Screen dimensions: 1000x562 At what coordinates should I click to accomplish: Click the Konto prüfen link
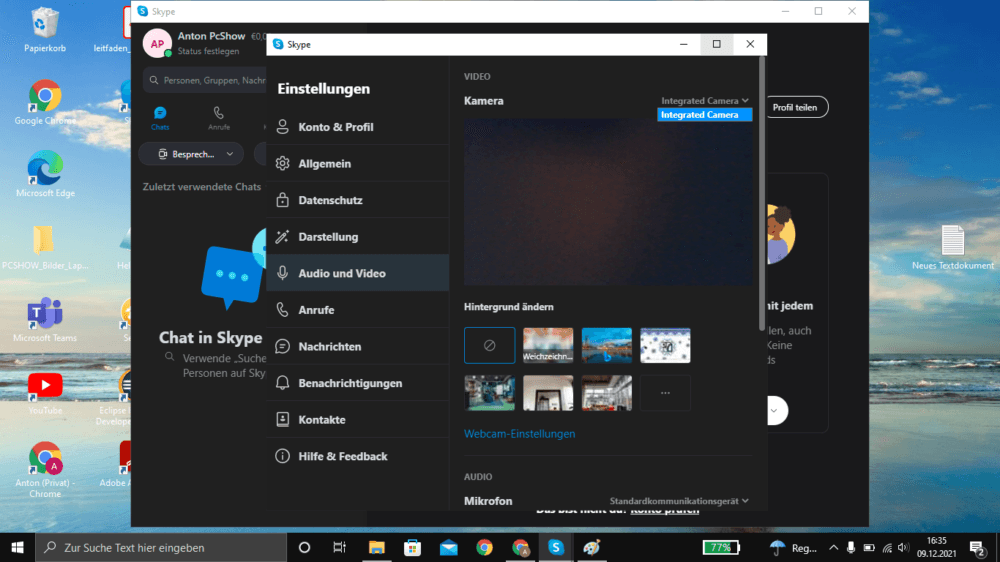pyautogui.click(x=665, y=510)
